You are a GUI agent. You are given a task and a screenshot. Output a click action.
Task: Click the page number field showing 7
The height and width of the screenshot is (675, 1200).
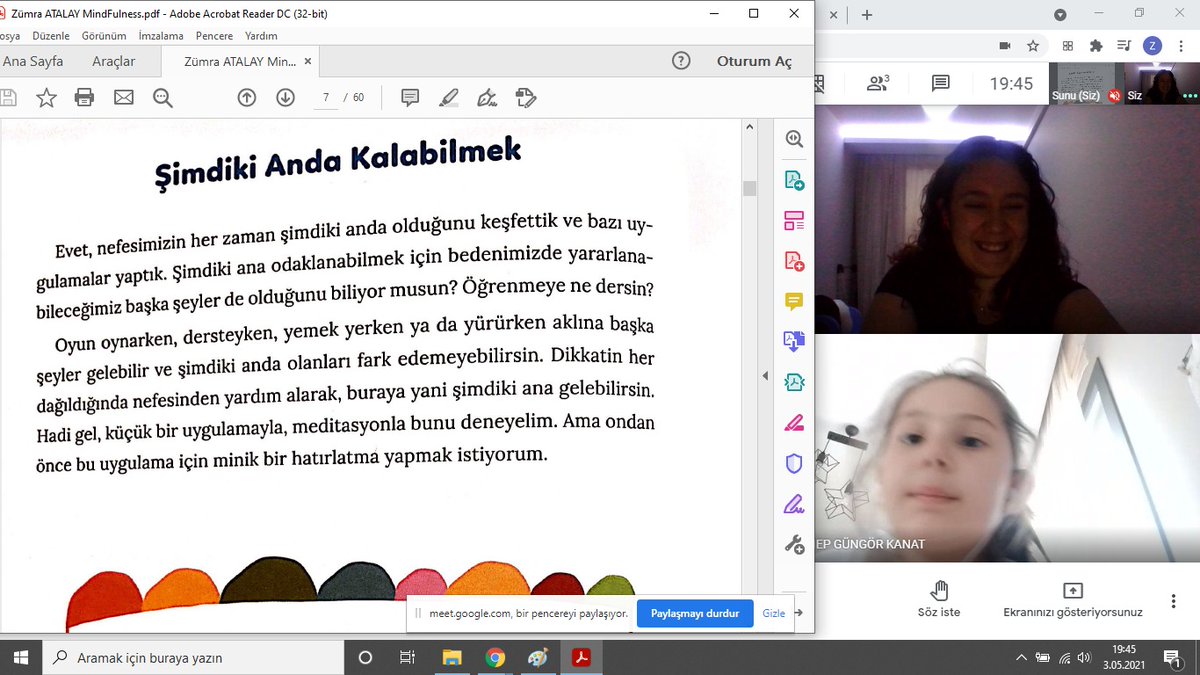pyautogui.click(x=326, y=97)
